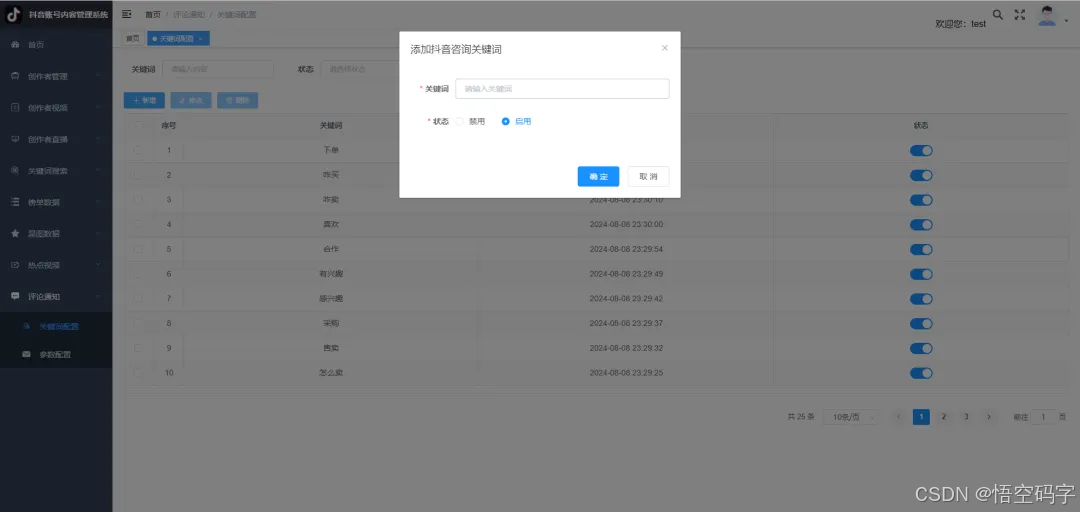Go to page 3 in pagination
The height and width of the screenshot is (512, 1080).
[x=966, y=417]
